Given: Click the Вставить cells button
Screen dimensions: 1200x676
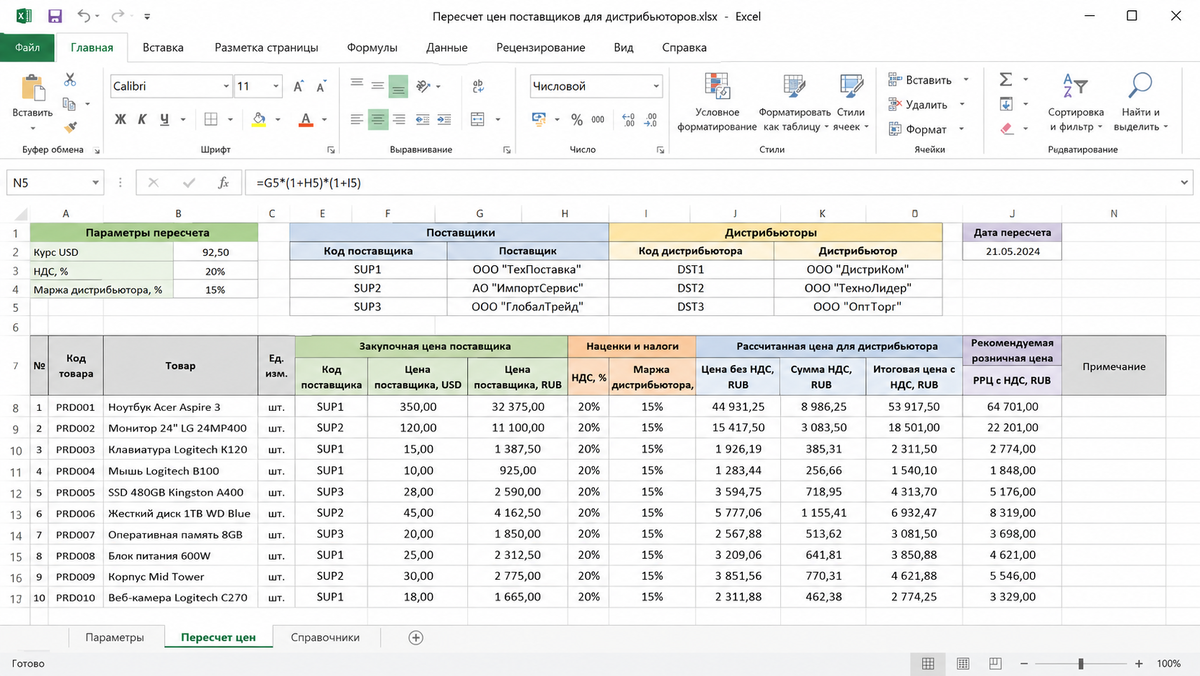Looking at the screenshot, I should [x=929, y=80].
